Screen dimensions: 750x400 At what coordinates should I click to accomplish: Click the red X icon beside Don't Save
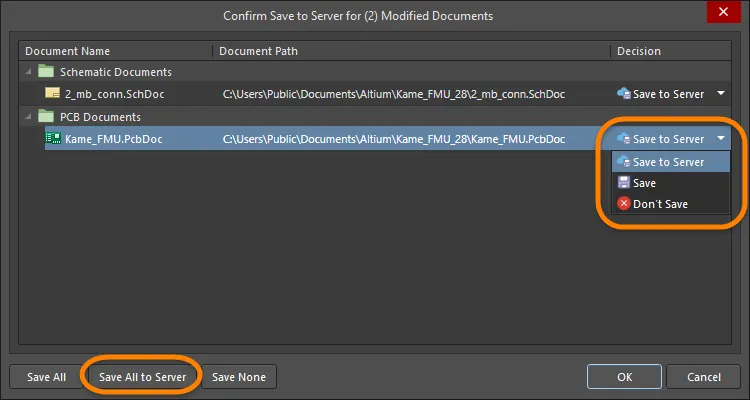pos(624,204)
